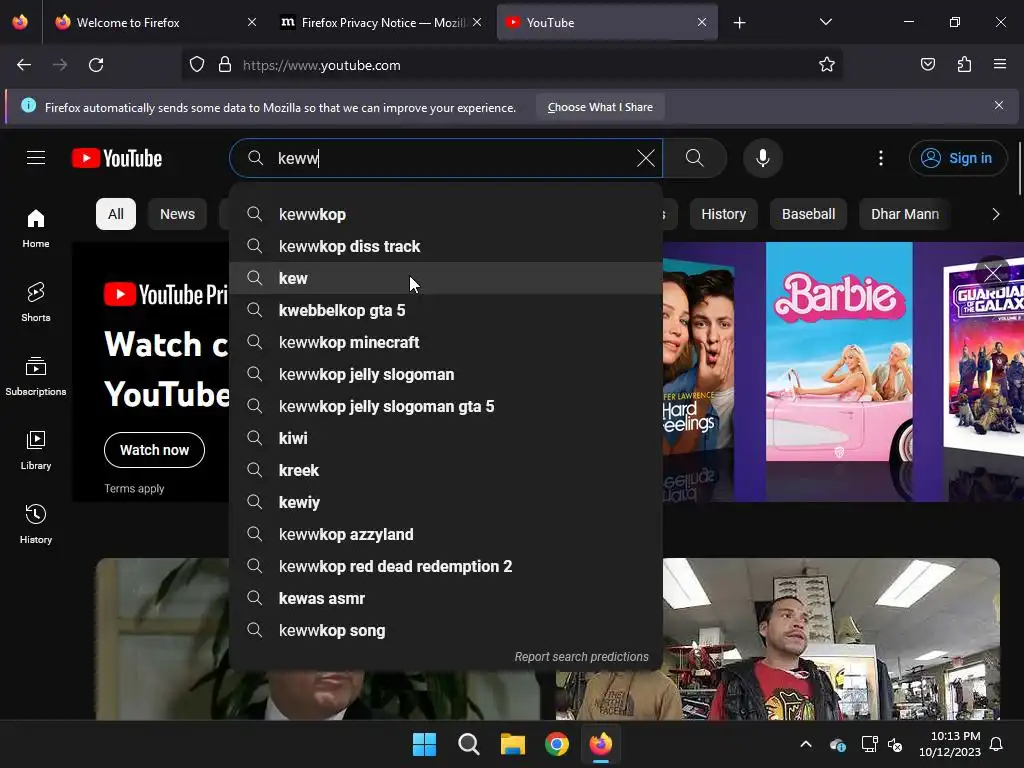Show hidden system tray icons
1024x768 pixels.
[806, 744]
